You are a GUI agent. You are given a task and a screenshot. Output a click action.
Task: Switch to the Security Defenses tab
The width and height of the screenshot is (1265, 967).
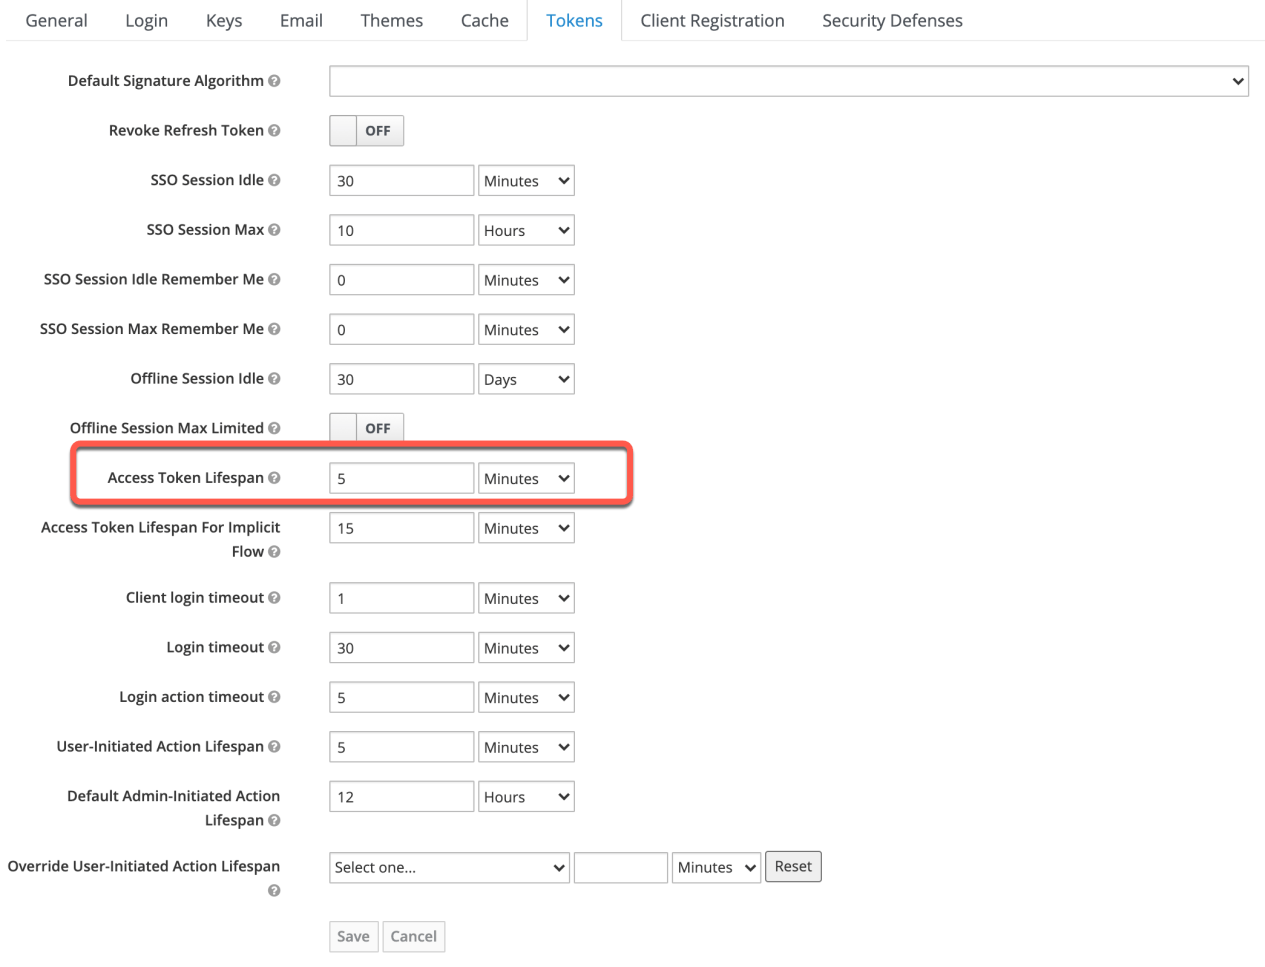891,20
